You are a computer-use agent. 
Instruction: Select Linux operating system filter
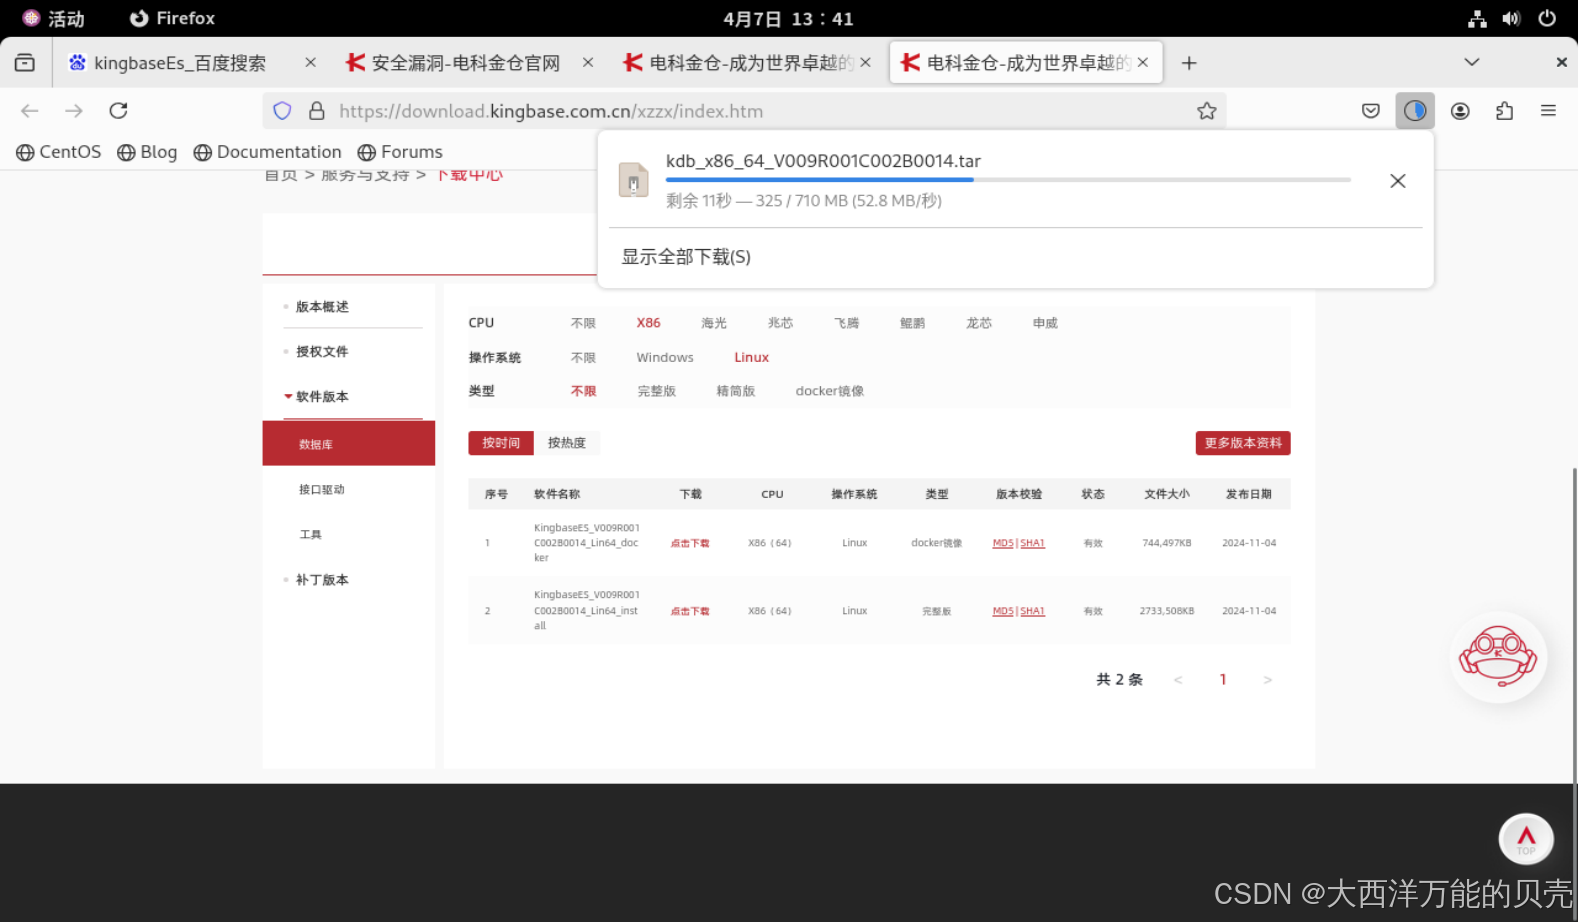tap(751, 357)
